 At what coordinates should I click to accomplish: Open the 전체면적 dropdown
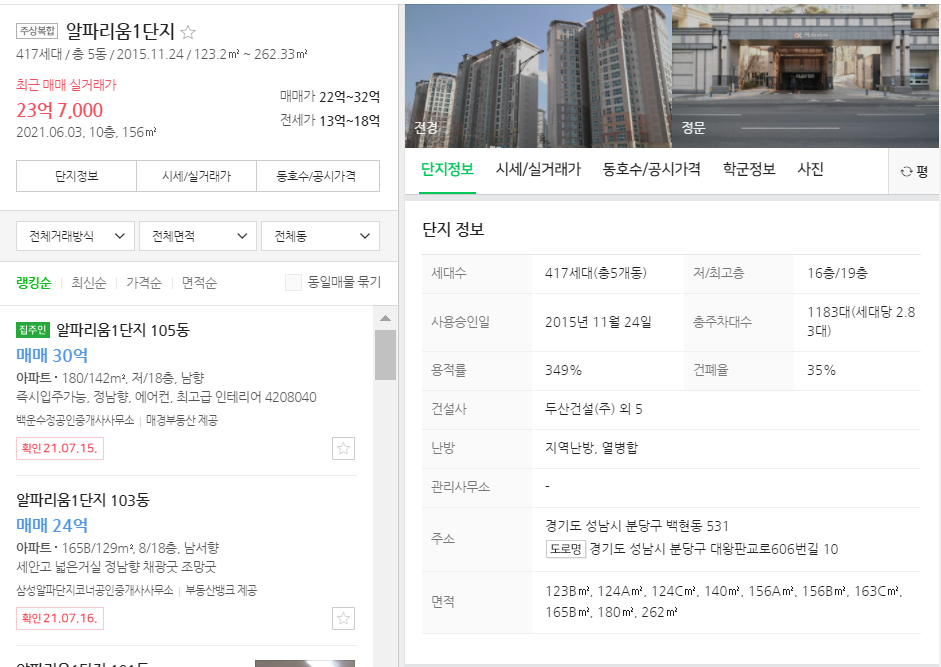click(197, 236)
